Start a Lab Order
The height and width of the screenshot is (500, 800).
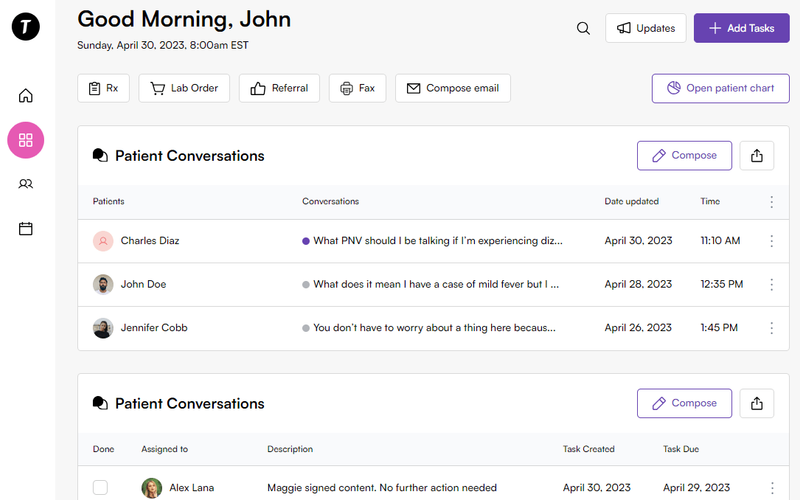[x=184, y=88]
